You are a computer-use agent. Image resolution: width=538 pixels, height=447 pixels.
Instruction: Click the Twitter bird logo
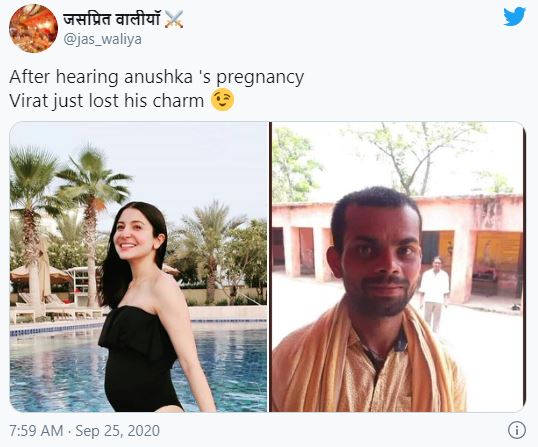(514, 16)
